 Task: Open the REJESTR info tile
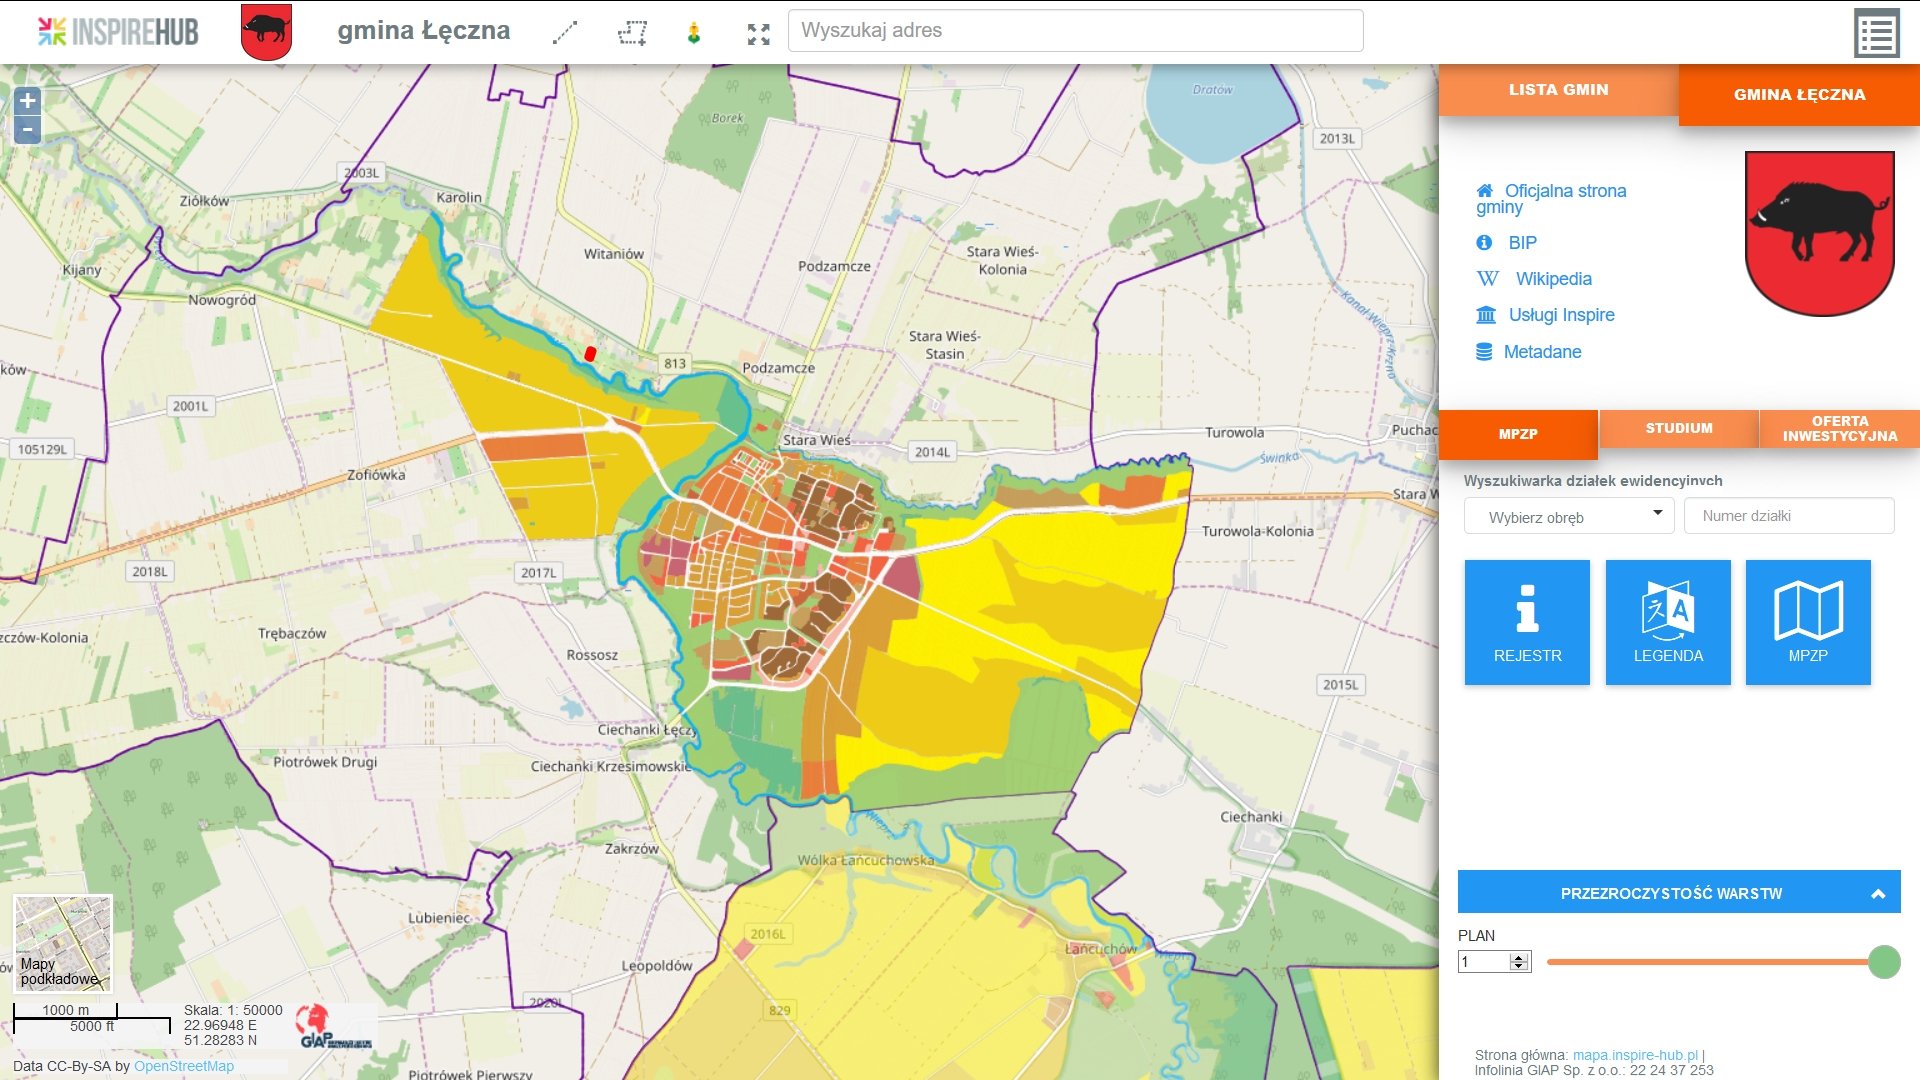pyautogui.click(x=1526, y=622)
